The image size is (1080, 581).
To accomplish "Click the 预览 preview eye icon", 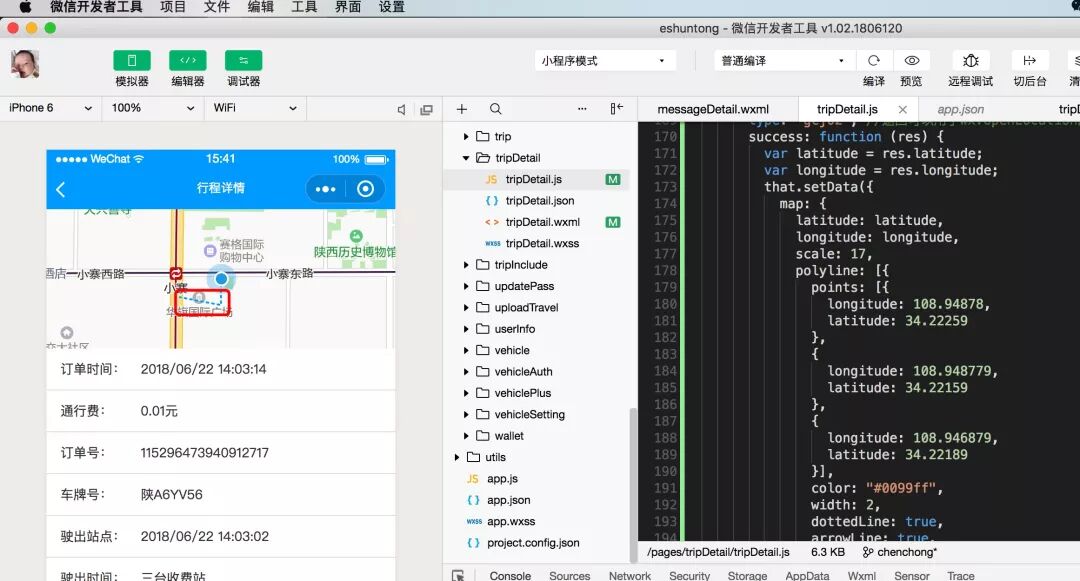I will pos(911,61).
